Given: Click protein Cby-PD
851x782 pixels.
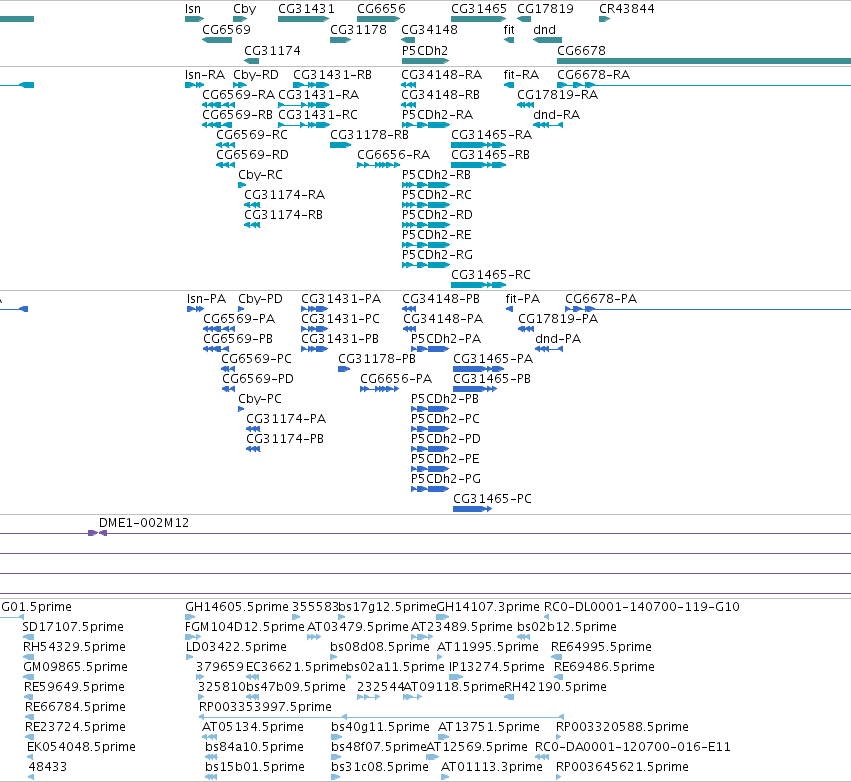Looking at the screenshot, I should [261, 299].
